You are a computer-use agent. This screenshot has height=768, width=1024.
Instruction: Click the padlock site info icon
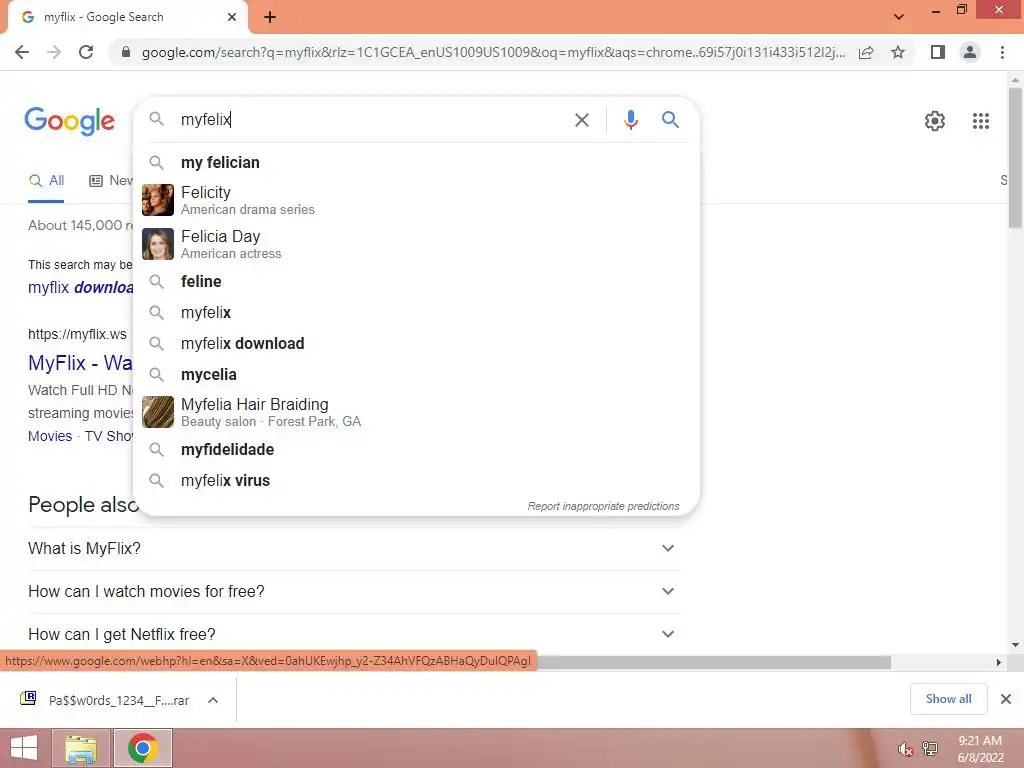coord(126,52)
